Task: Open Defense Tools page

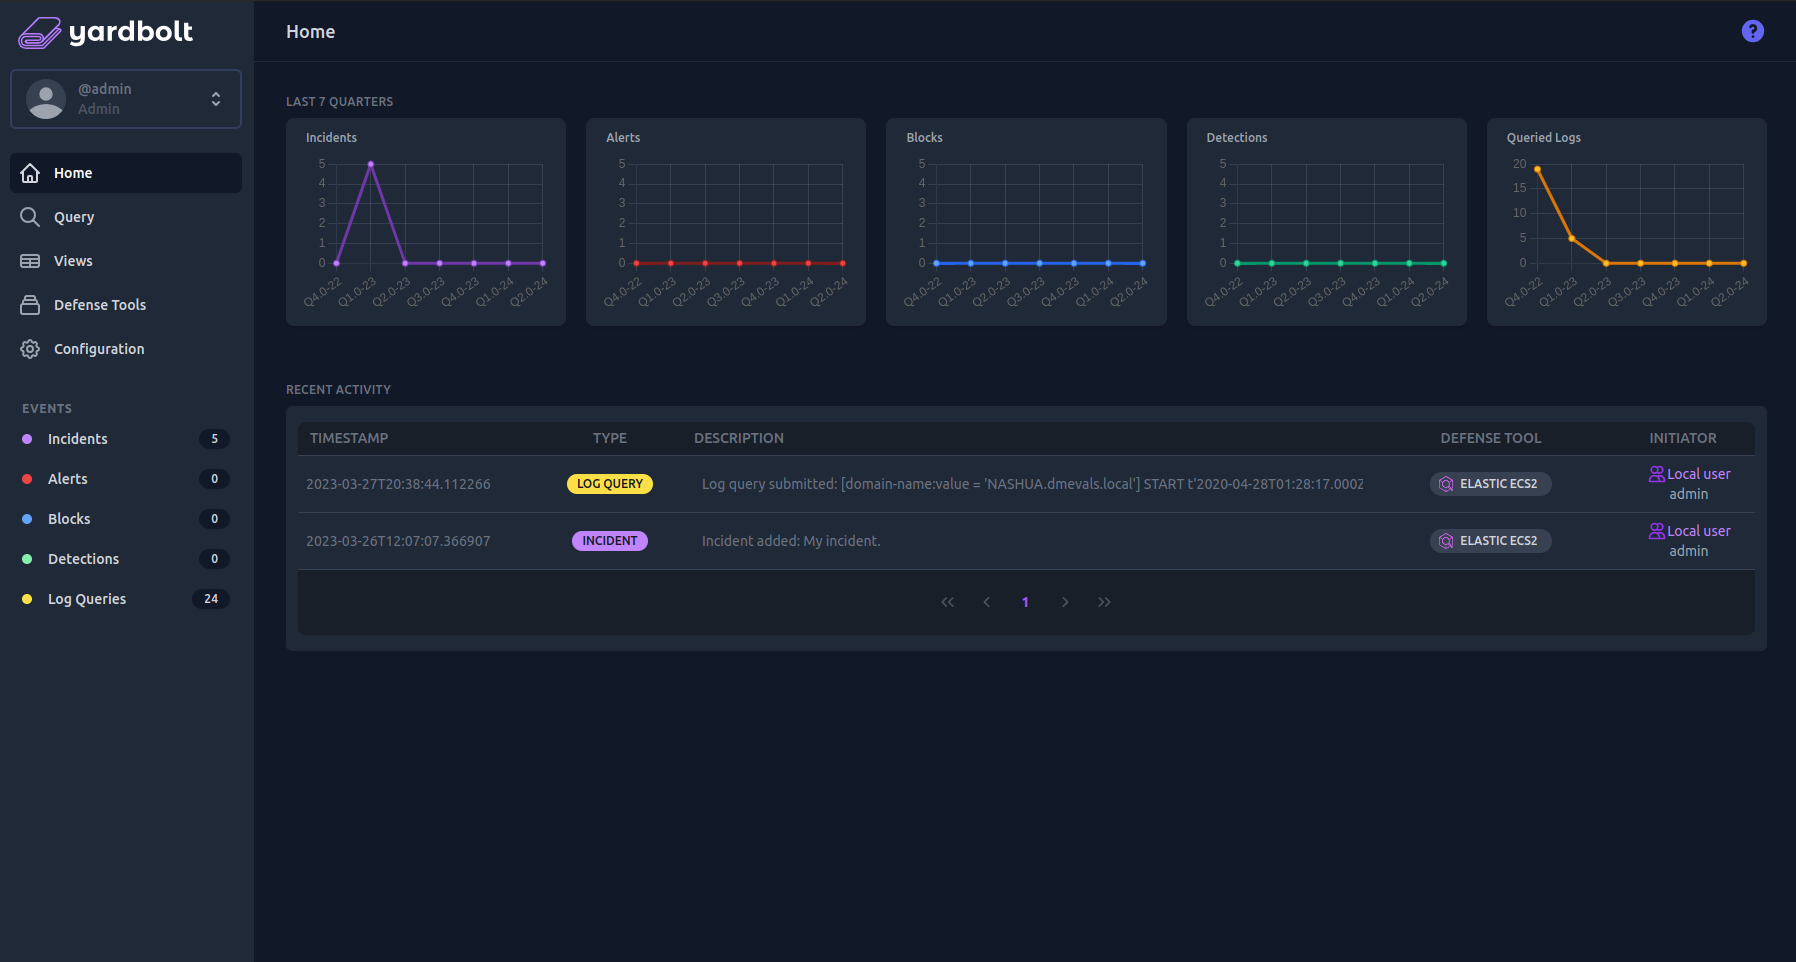Action: click(126, 305)
